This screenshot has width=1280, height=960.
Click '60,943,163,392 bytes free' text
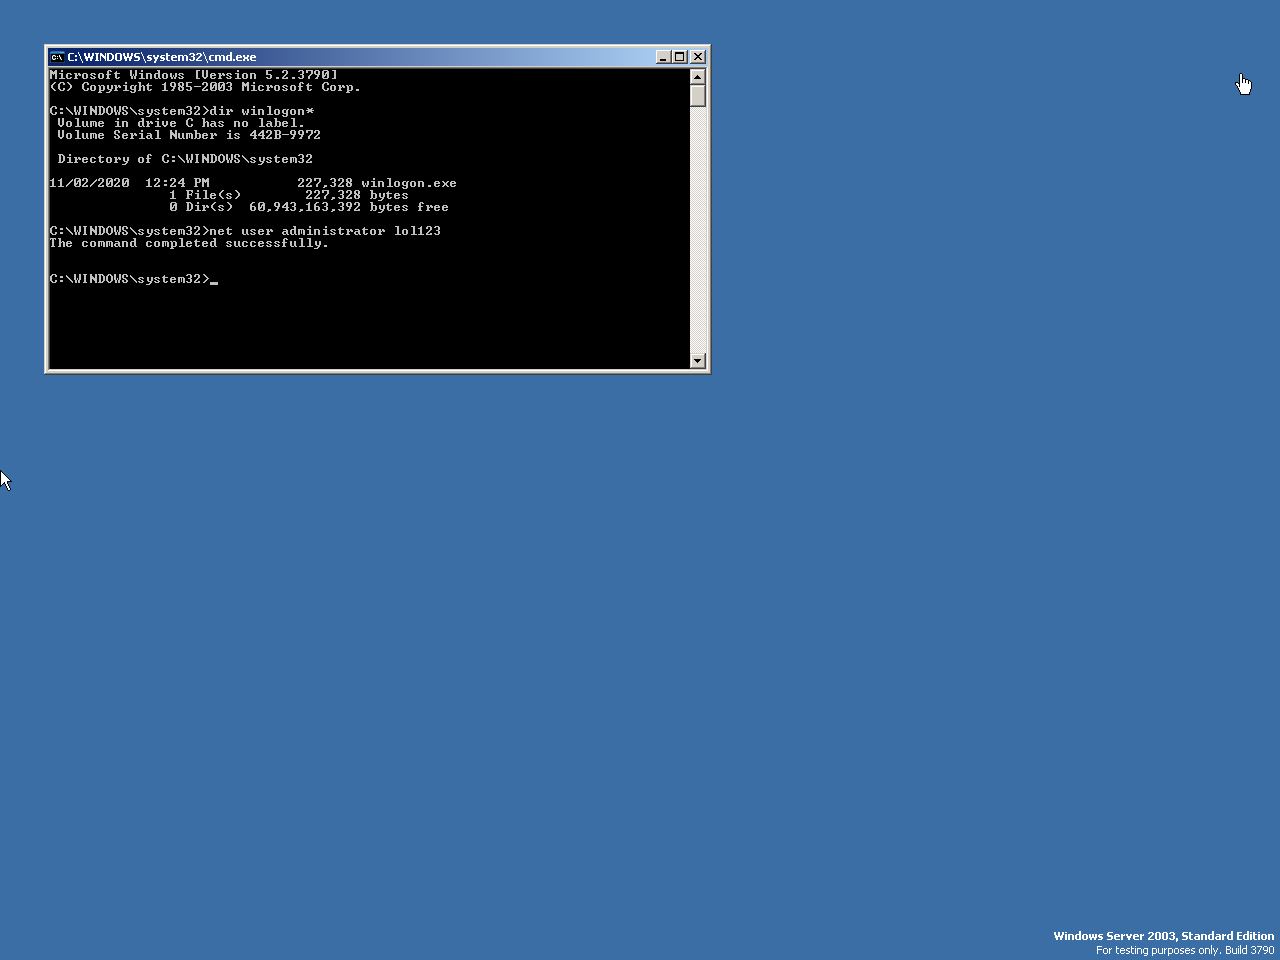pyautogui.click(x=349, y=207)
